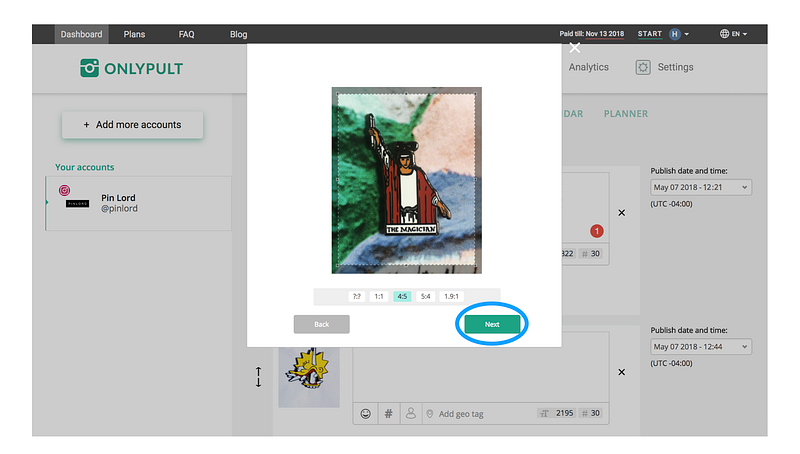Open the May 07 2018 - 12:21 date dropdown
Viewport: 800px width, 454px height.
tap(701, 187)
